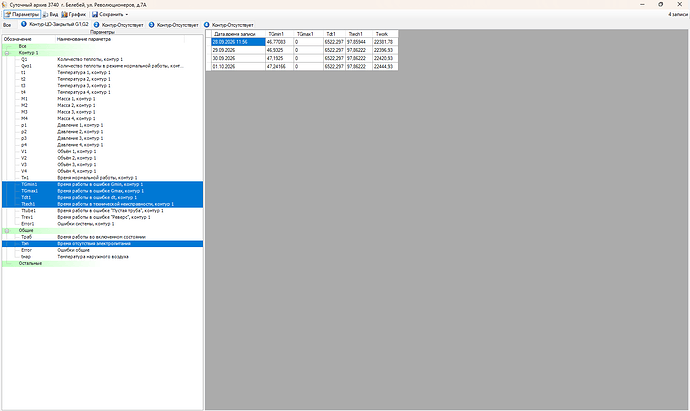Select the Trev1 Реверс row
Viewport: 690px width, 411px height.
[x=102, y=217]
